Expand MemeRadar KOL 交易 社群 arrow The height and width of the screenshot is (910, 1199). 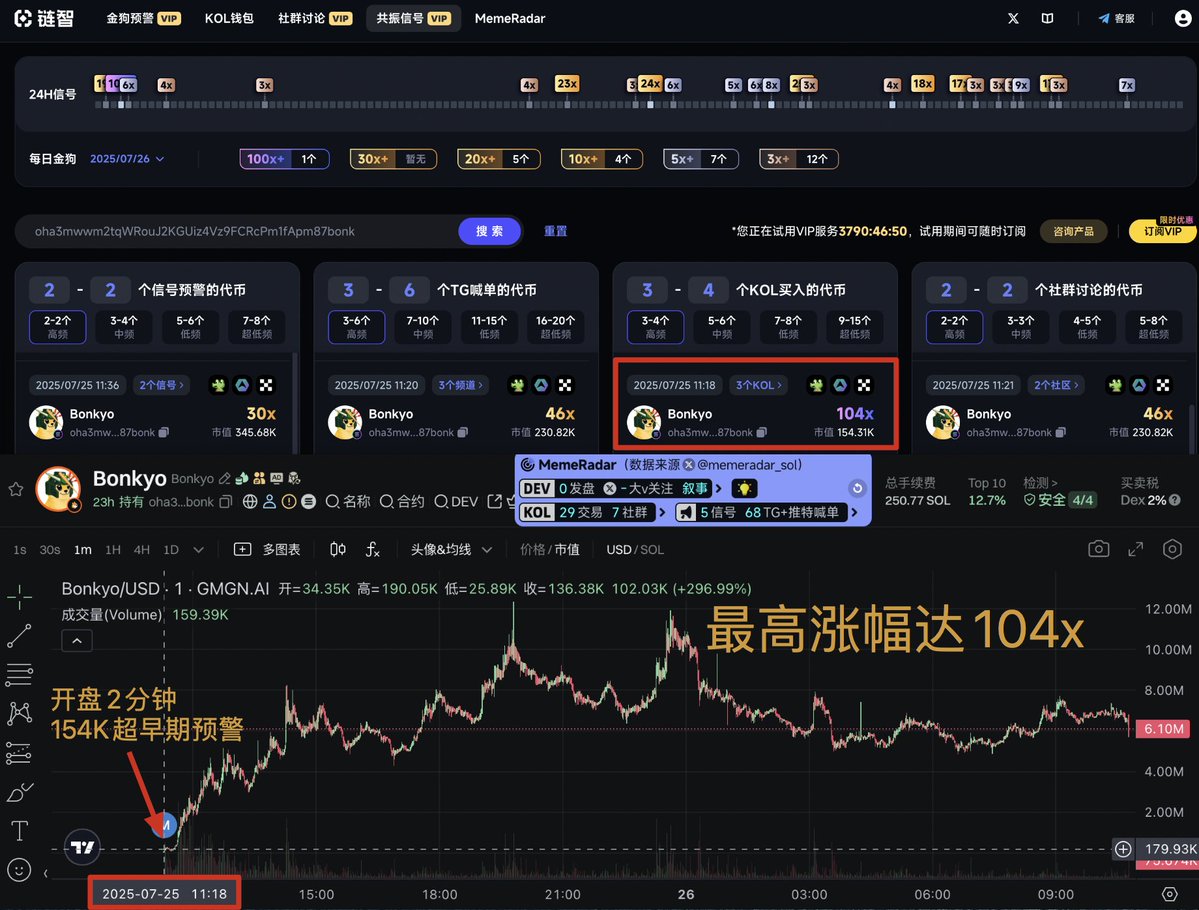(661, 512)
